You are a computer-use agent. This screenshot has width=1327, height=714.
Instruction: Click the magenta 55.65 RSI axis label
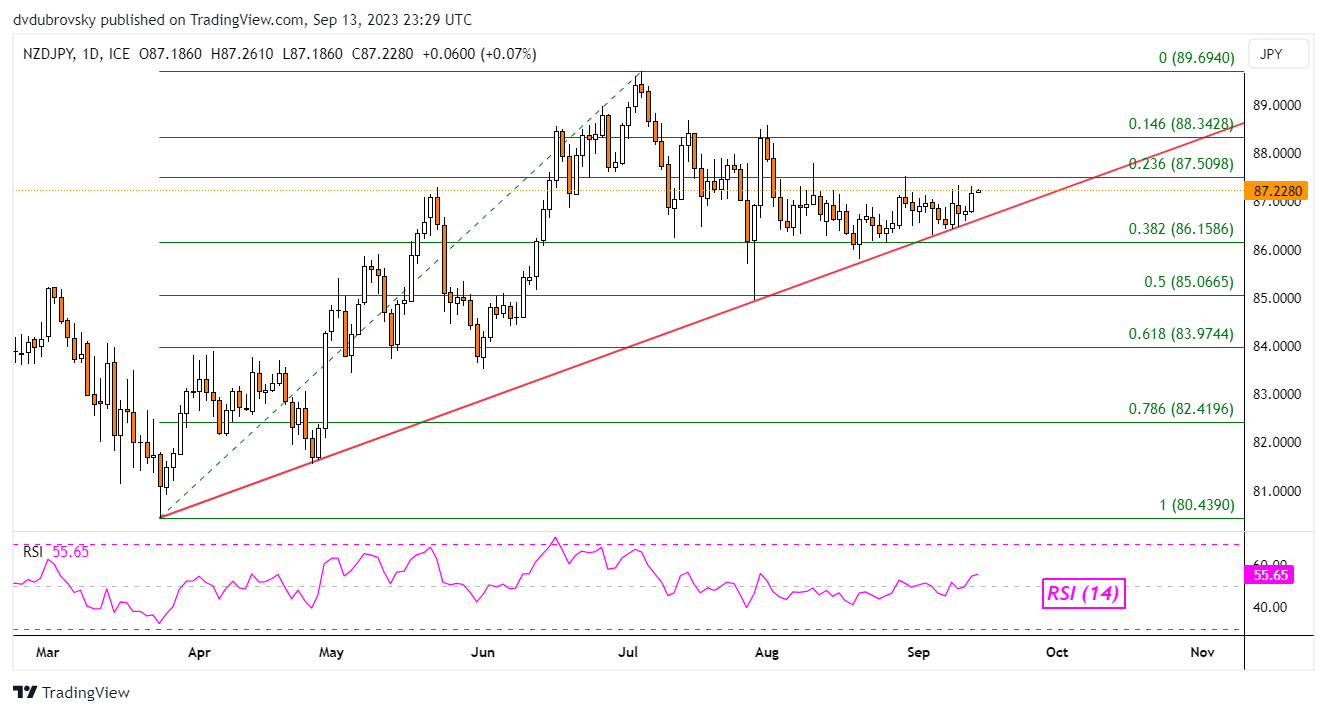[1272, 574]
